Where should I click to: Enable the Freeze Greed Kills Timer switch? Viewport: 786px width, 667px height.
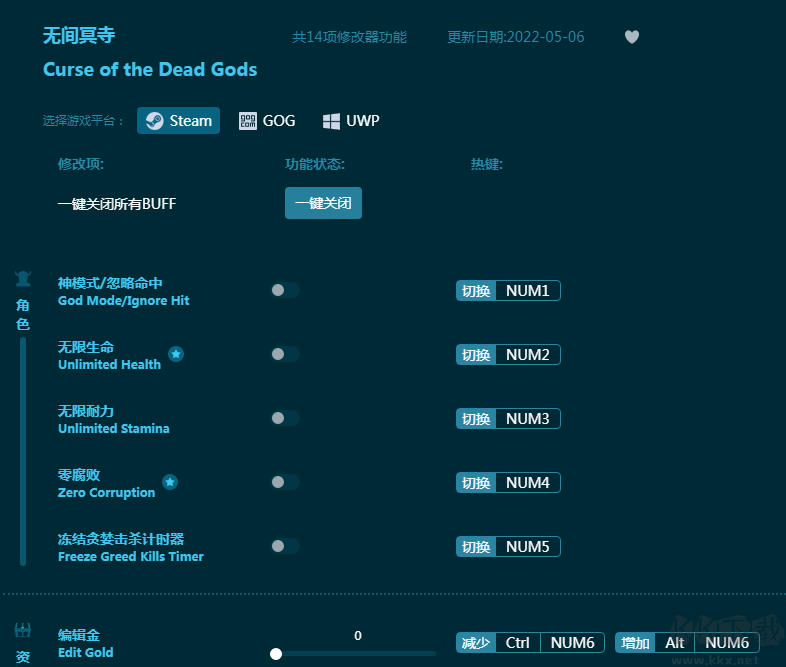click(285, 546)
